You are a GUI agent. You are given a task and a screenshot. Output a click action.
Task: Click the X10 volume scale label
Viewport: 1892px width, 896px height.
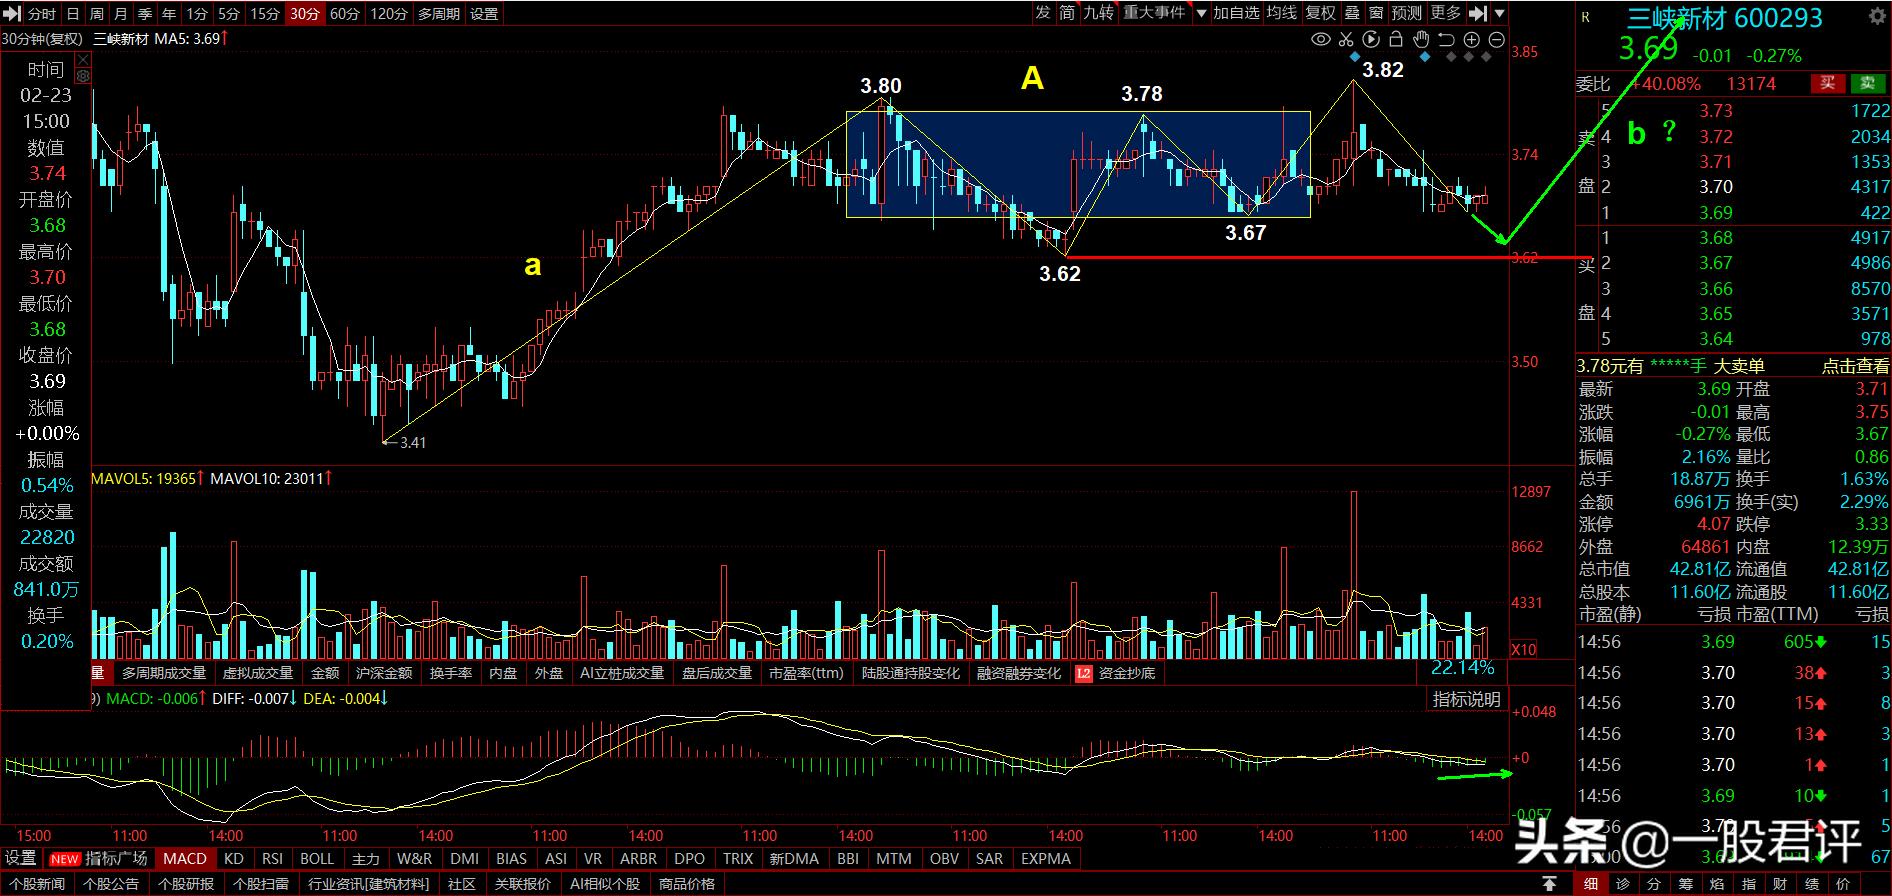(1524, 650)
